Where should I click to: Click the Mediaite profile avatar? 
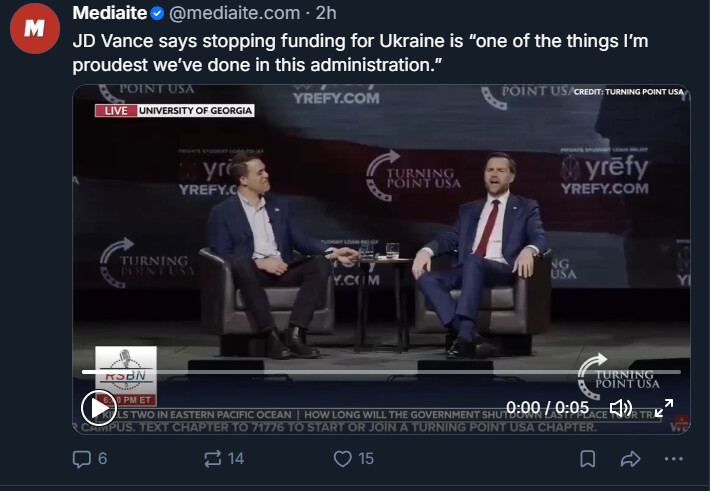pos(35,28)
